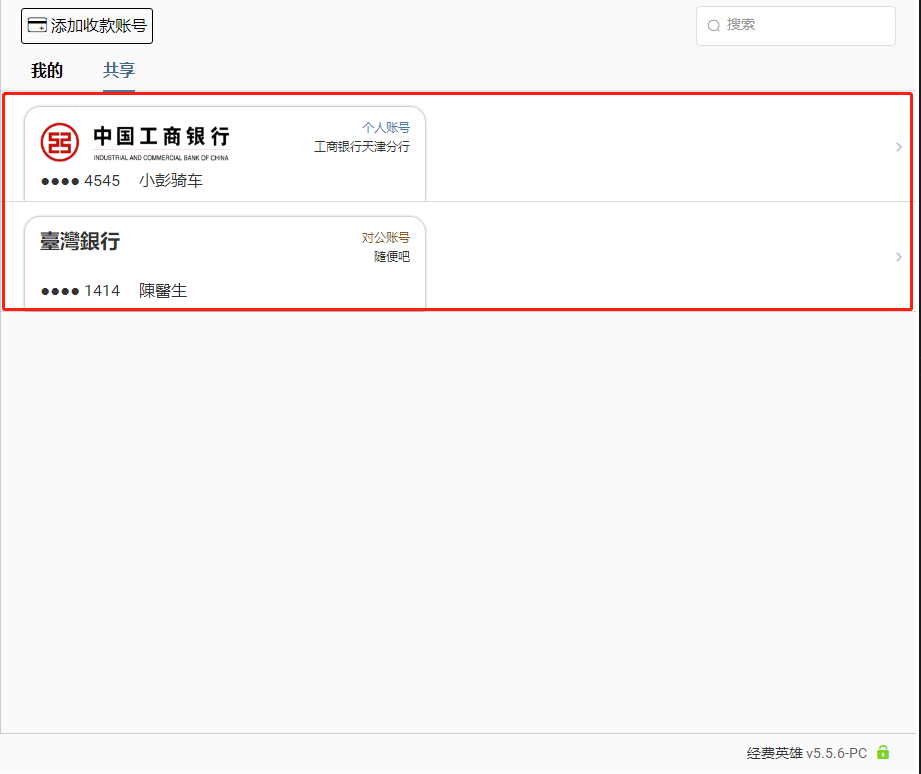The width and height of the screenshot is (921, 774).
Task: Click the 个人账号 account type label
Action: pyautogui.click(x=385, y=127)
